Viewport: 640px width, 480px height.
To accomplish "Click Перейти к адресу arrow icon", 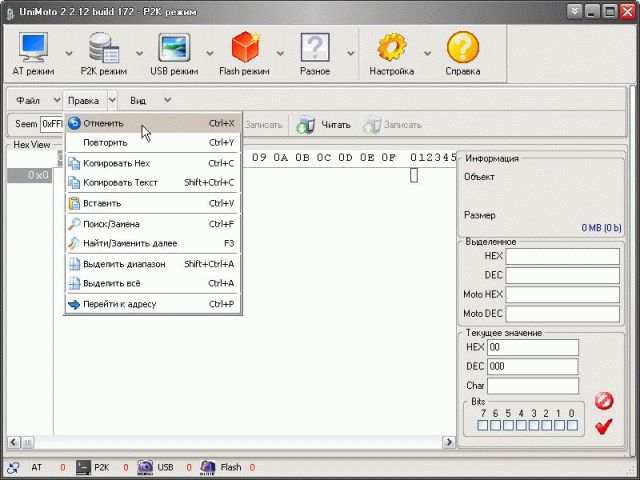I will 74,304.
